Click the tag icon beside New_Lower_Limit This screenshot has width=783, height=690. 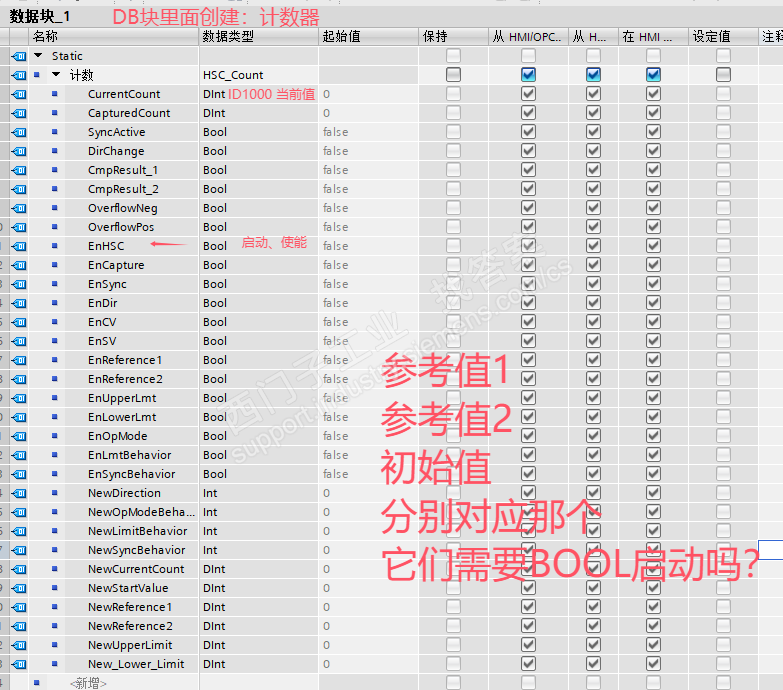click(x=19, y=664)
